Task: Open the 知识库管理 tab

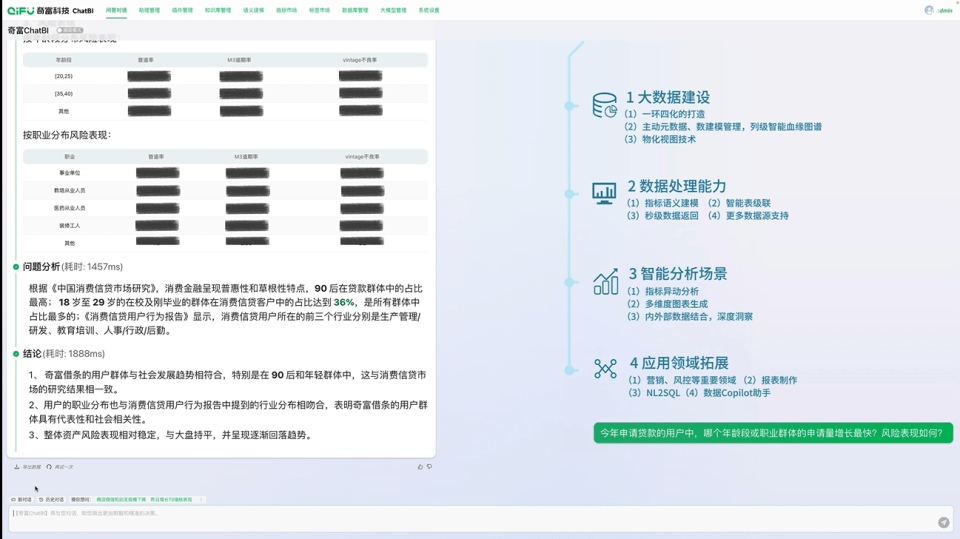Action: point(218,10)
